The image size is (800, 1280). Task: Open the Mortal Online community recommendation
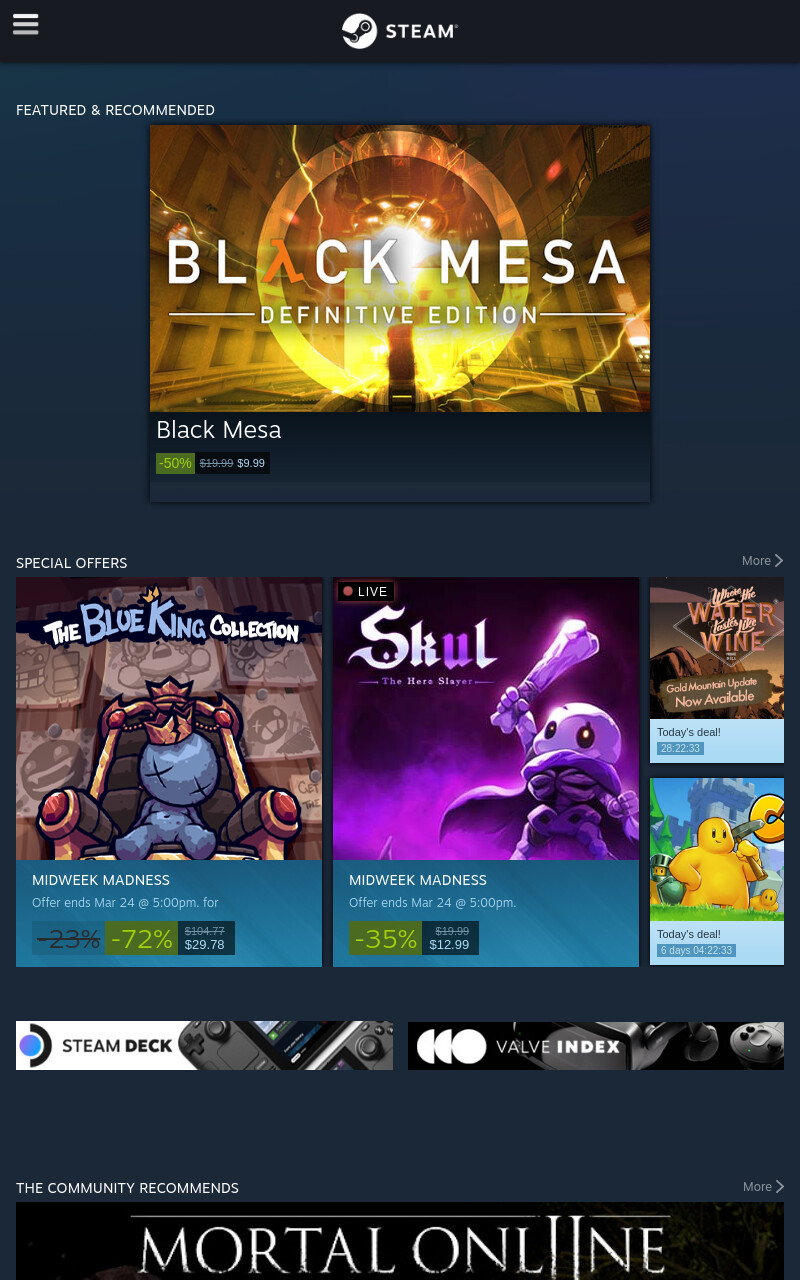(400, 1241)
